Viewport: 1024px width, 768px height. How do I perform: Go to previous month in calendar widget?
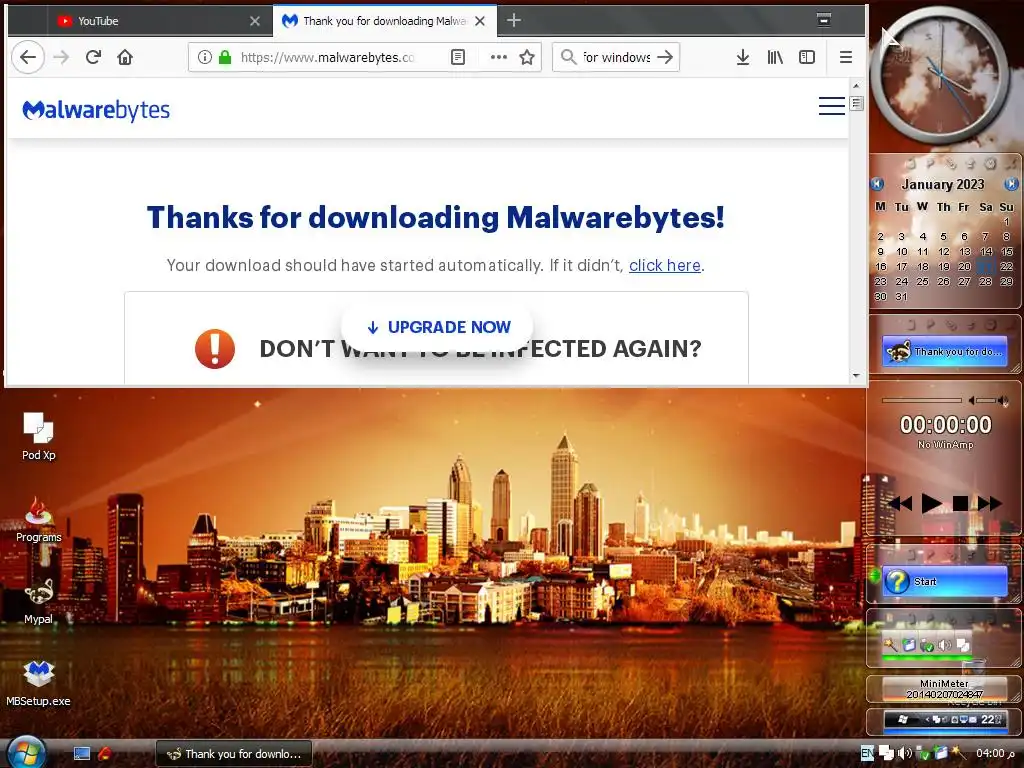pos(877,184)
